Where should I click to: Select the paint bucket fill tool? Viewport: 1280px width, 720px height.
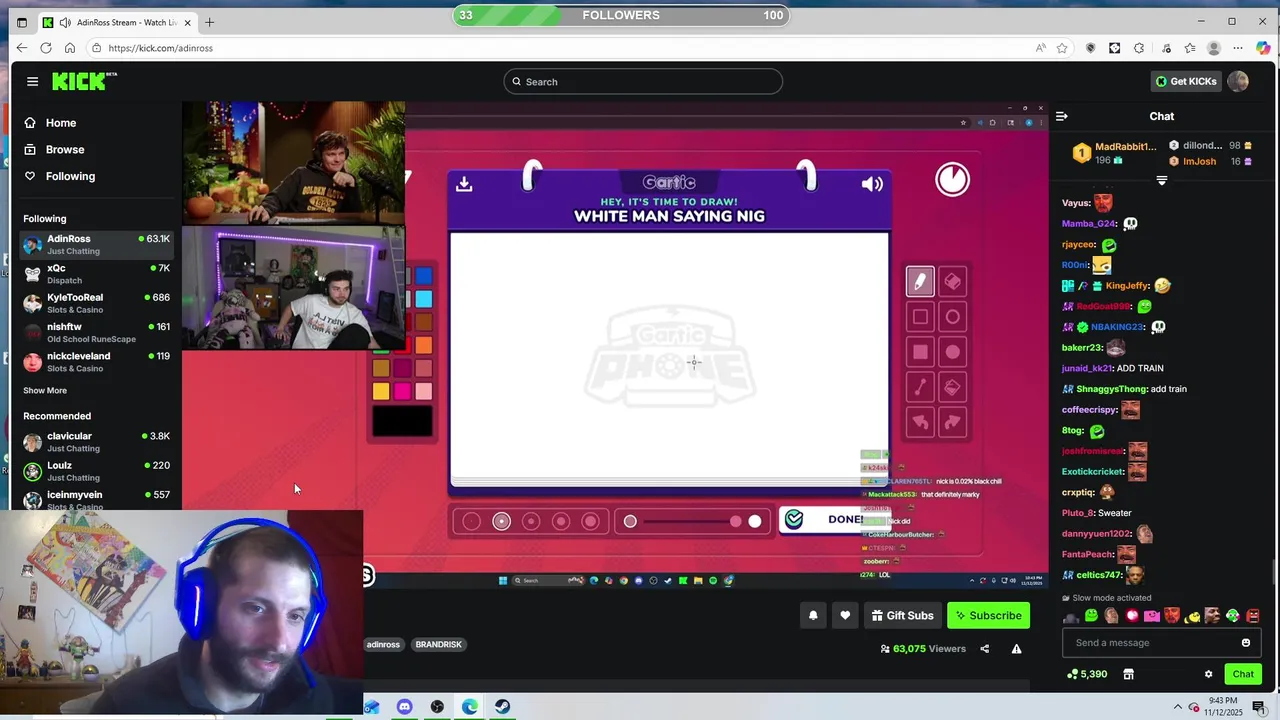coord(952,387)
